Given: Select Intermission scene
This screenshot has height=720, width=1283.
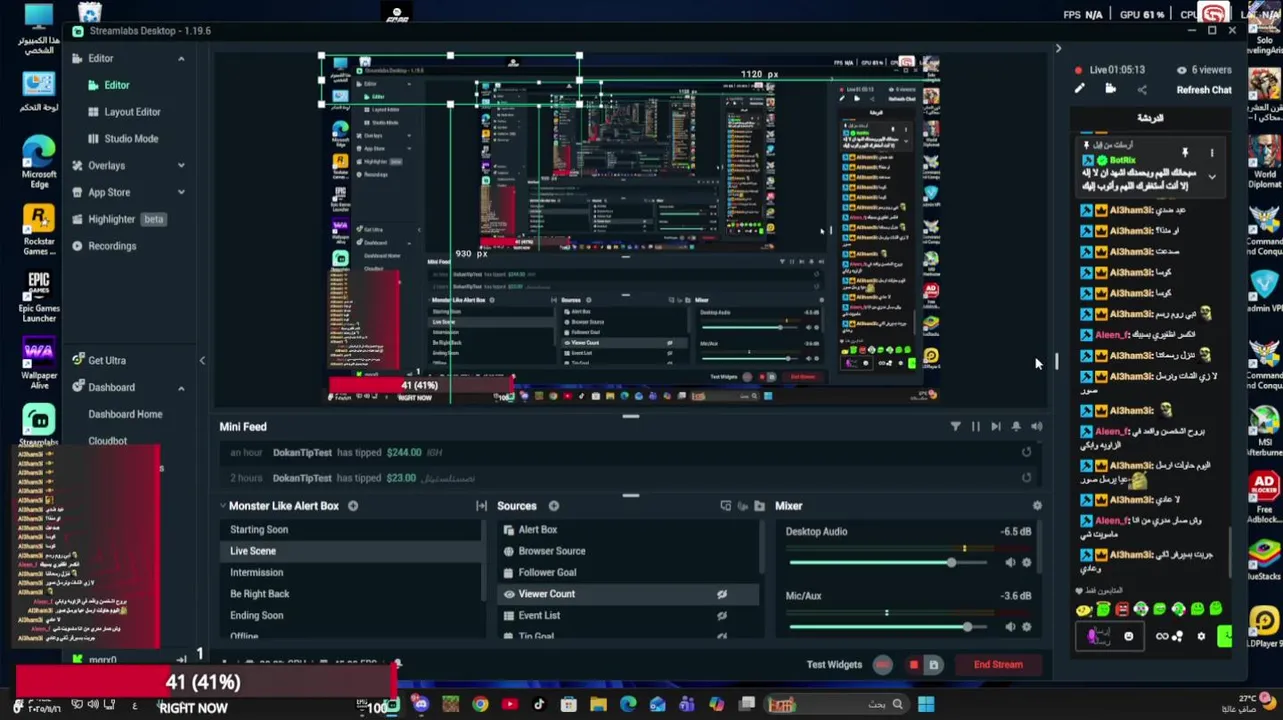Looking at the screenshot, I should pyautogui.click(x=350, y=573).
